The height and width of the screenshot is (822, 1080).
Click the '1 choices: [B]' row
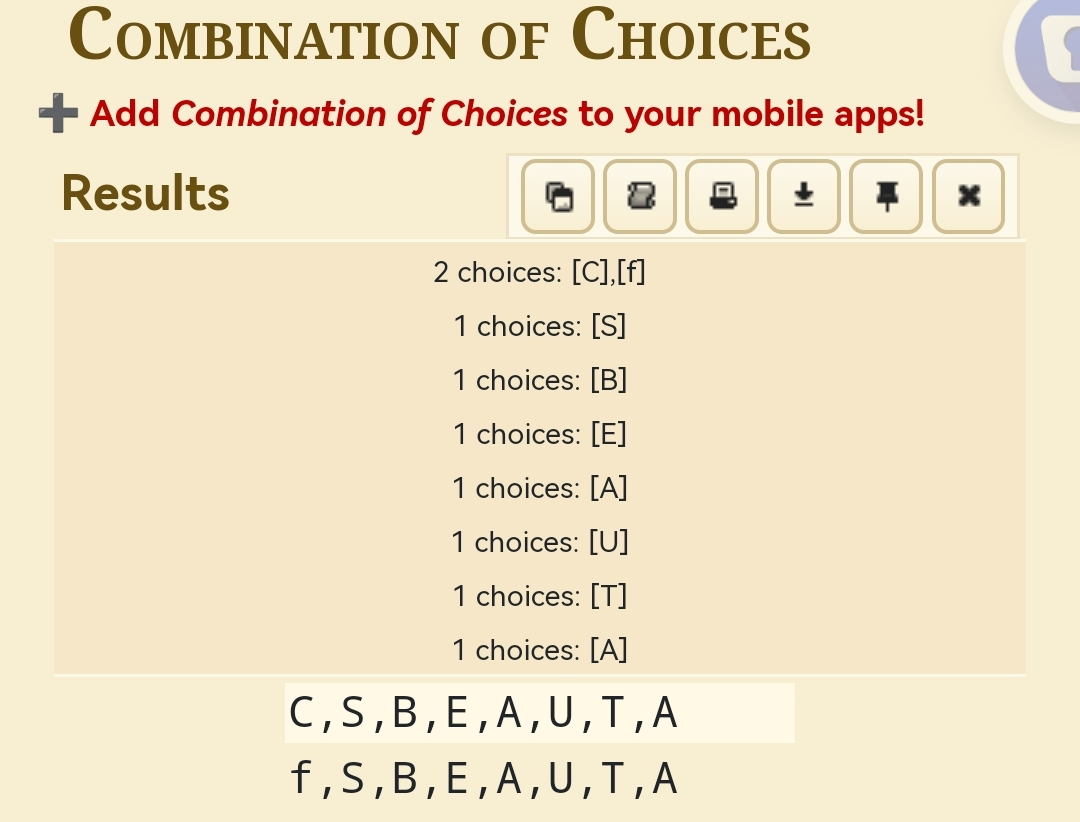pyautogui.click(x=539, y=380)
